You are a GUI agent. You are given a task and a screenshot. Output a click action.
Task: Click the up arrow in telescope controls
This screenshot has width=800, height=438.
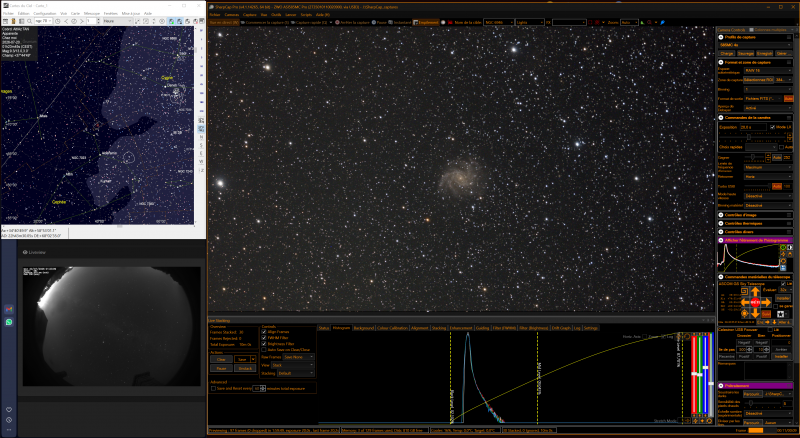pyautogui.click(x=755, y=291)
